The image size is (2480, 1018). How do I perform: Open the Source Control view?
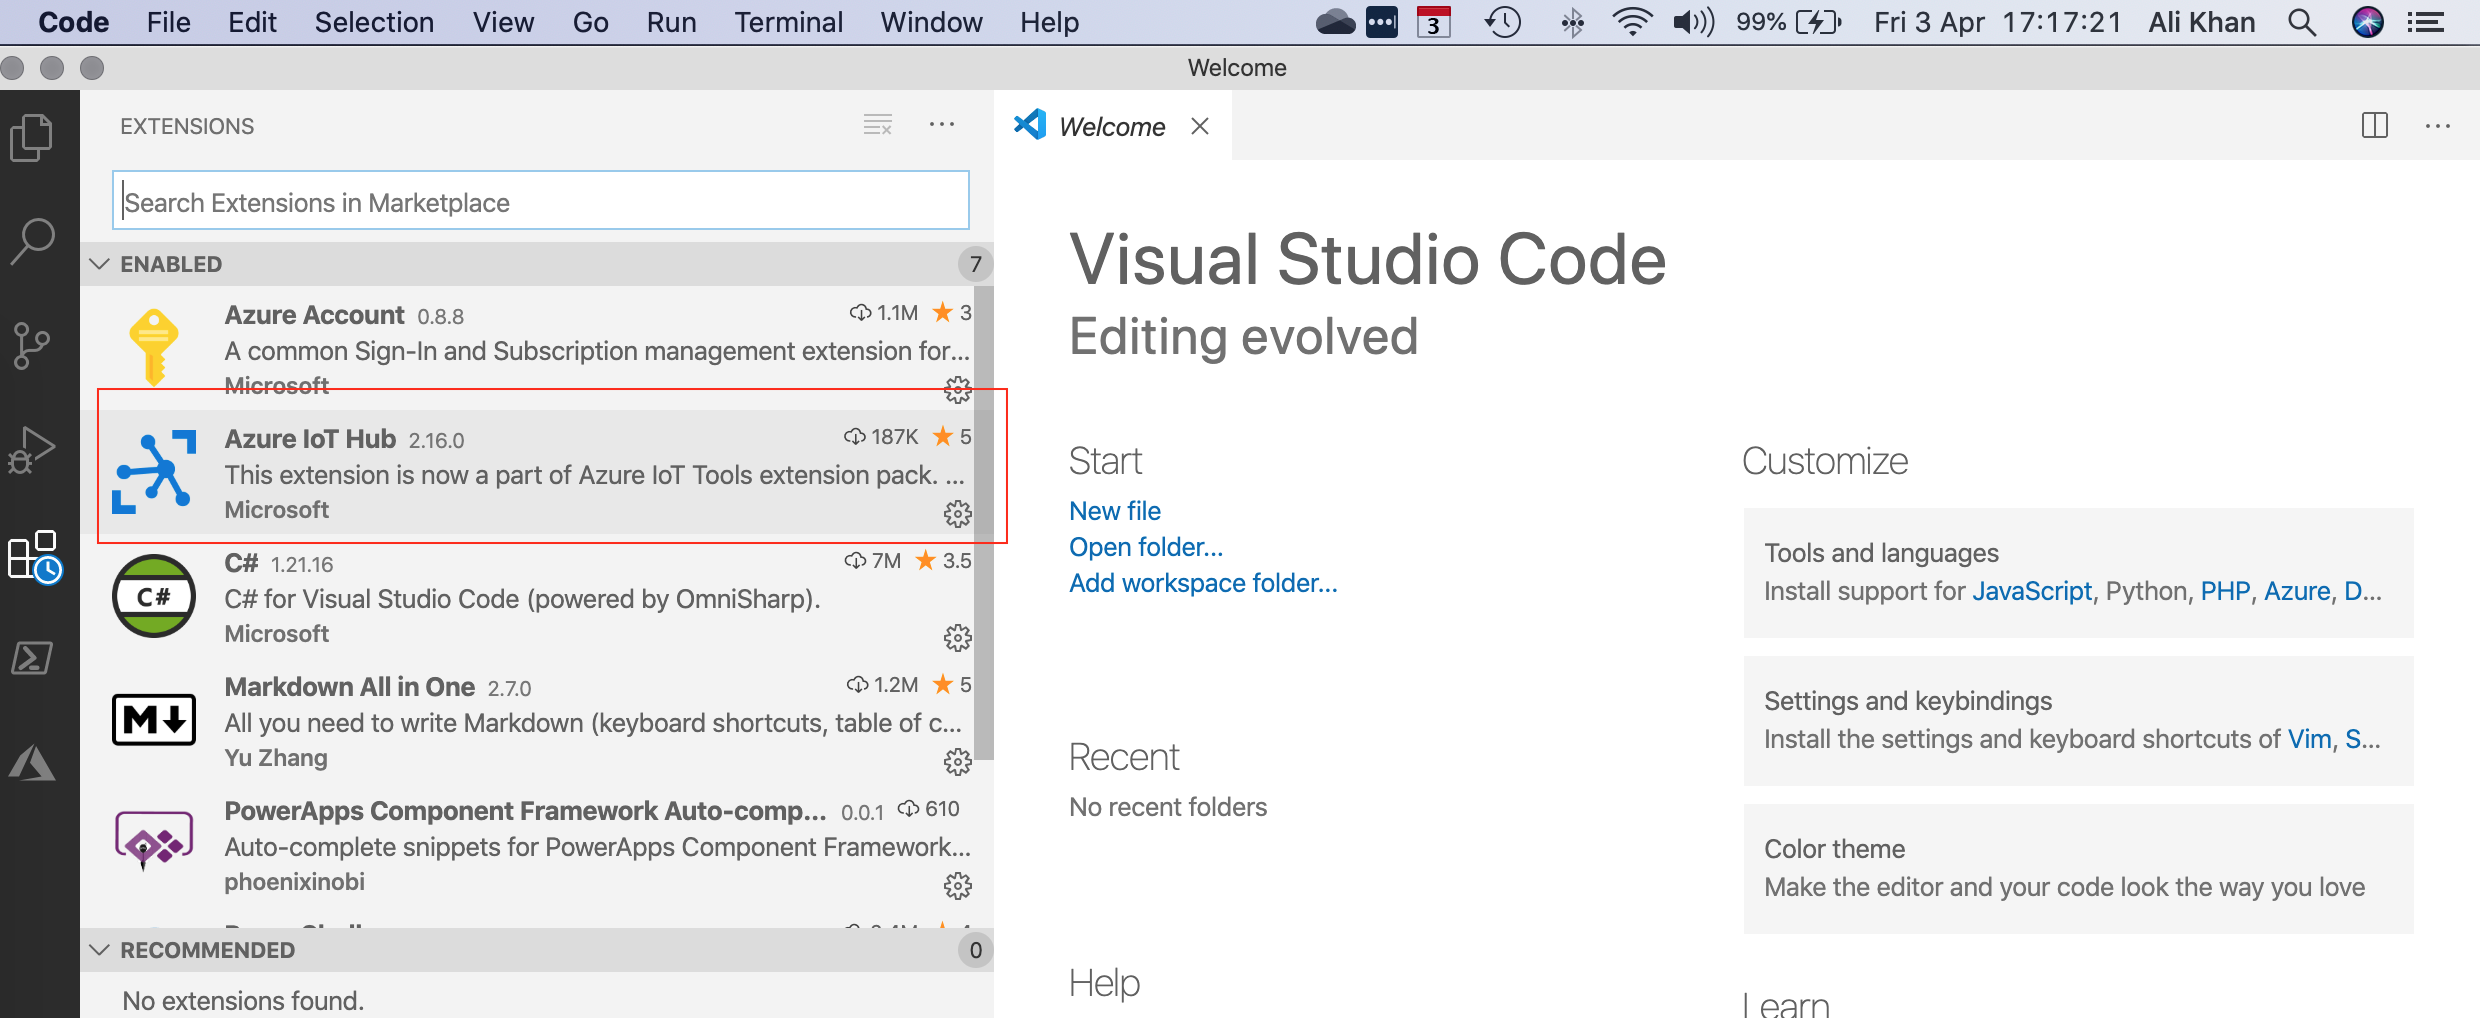[x=32, y=345]
